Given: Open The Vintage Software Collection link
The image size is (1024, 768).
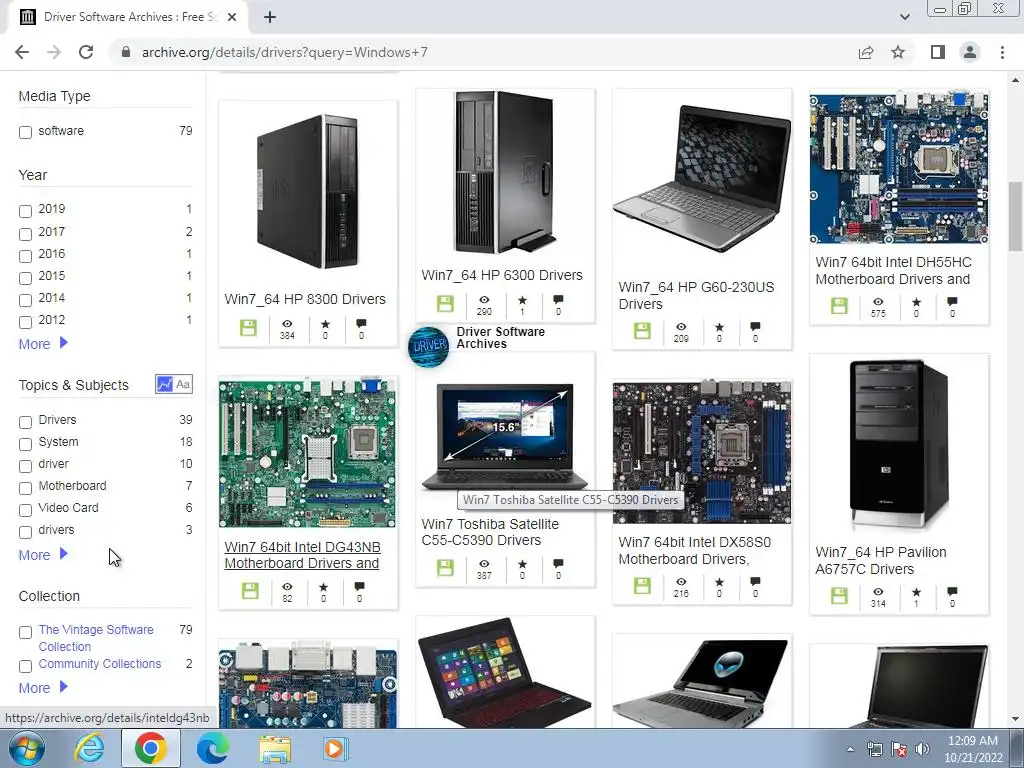Looking at the screenshot, I should tap(96, 638).
